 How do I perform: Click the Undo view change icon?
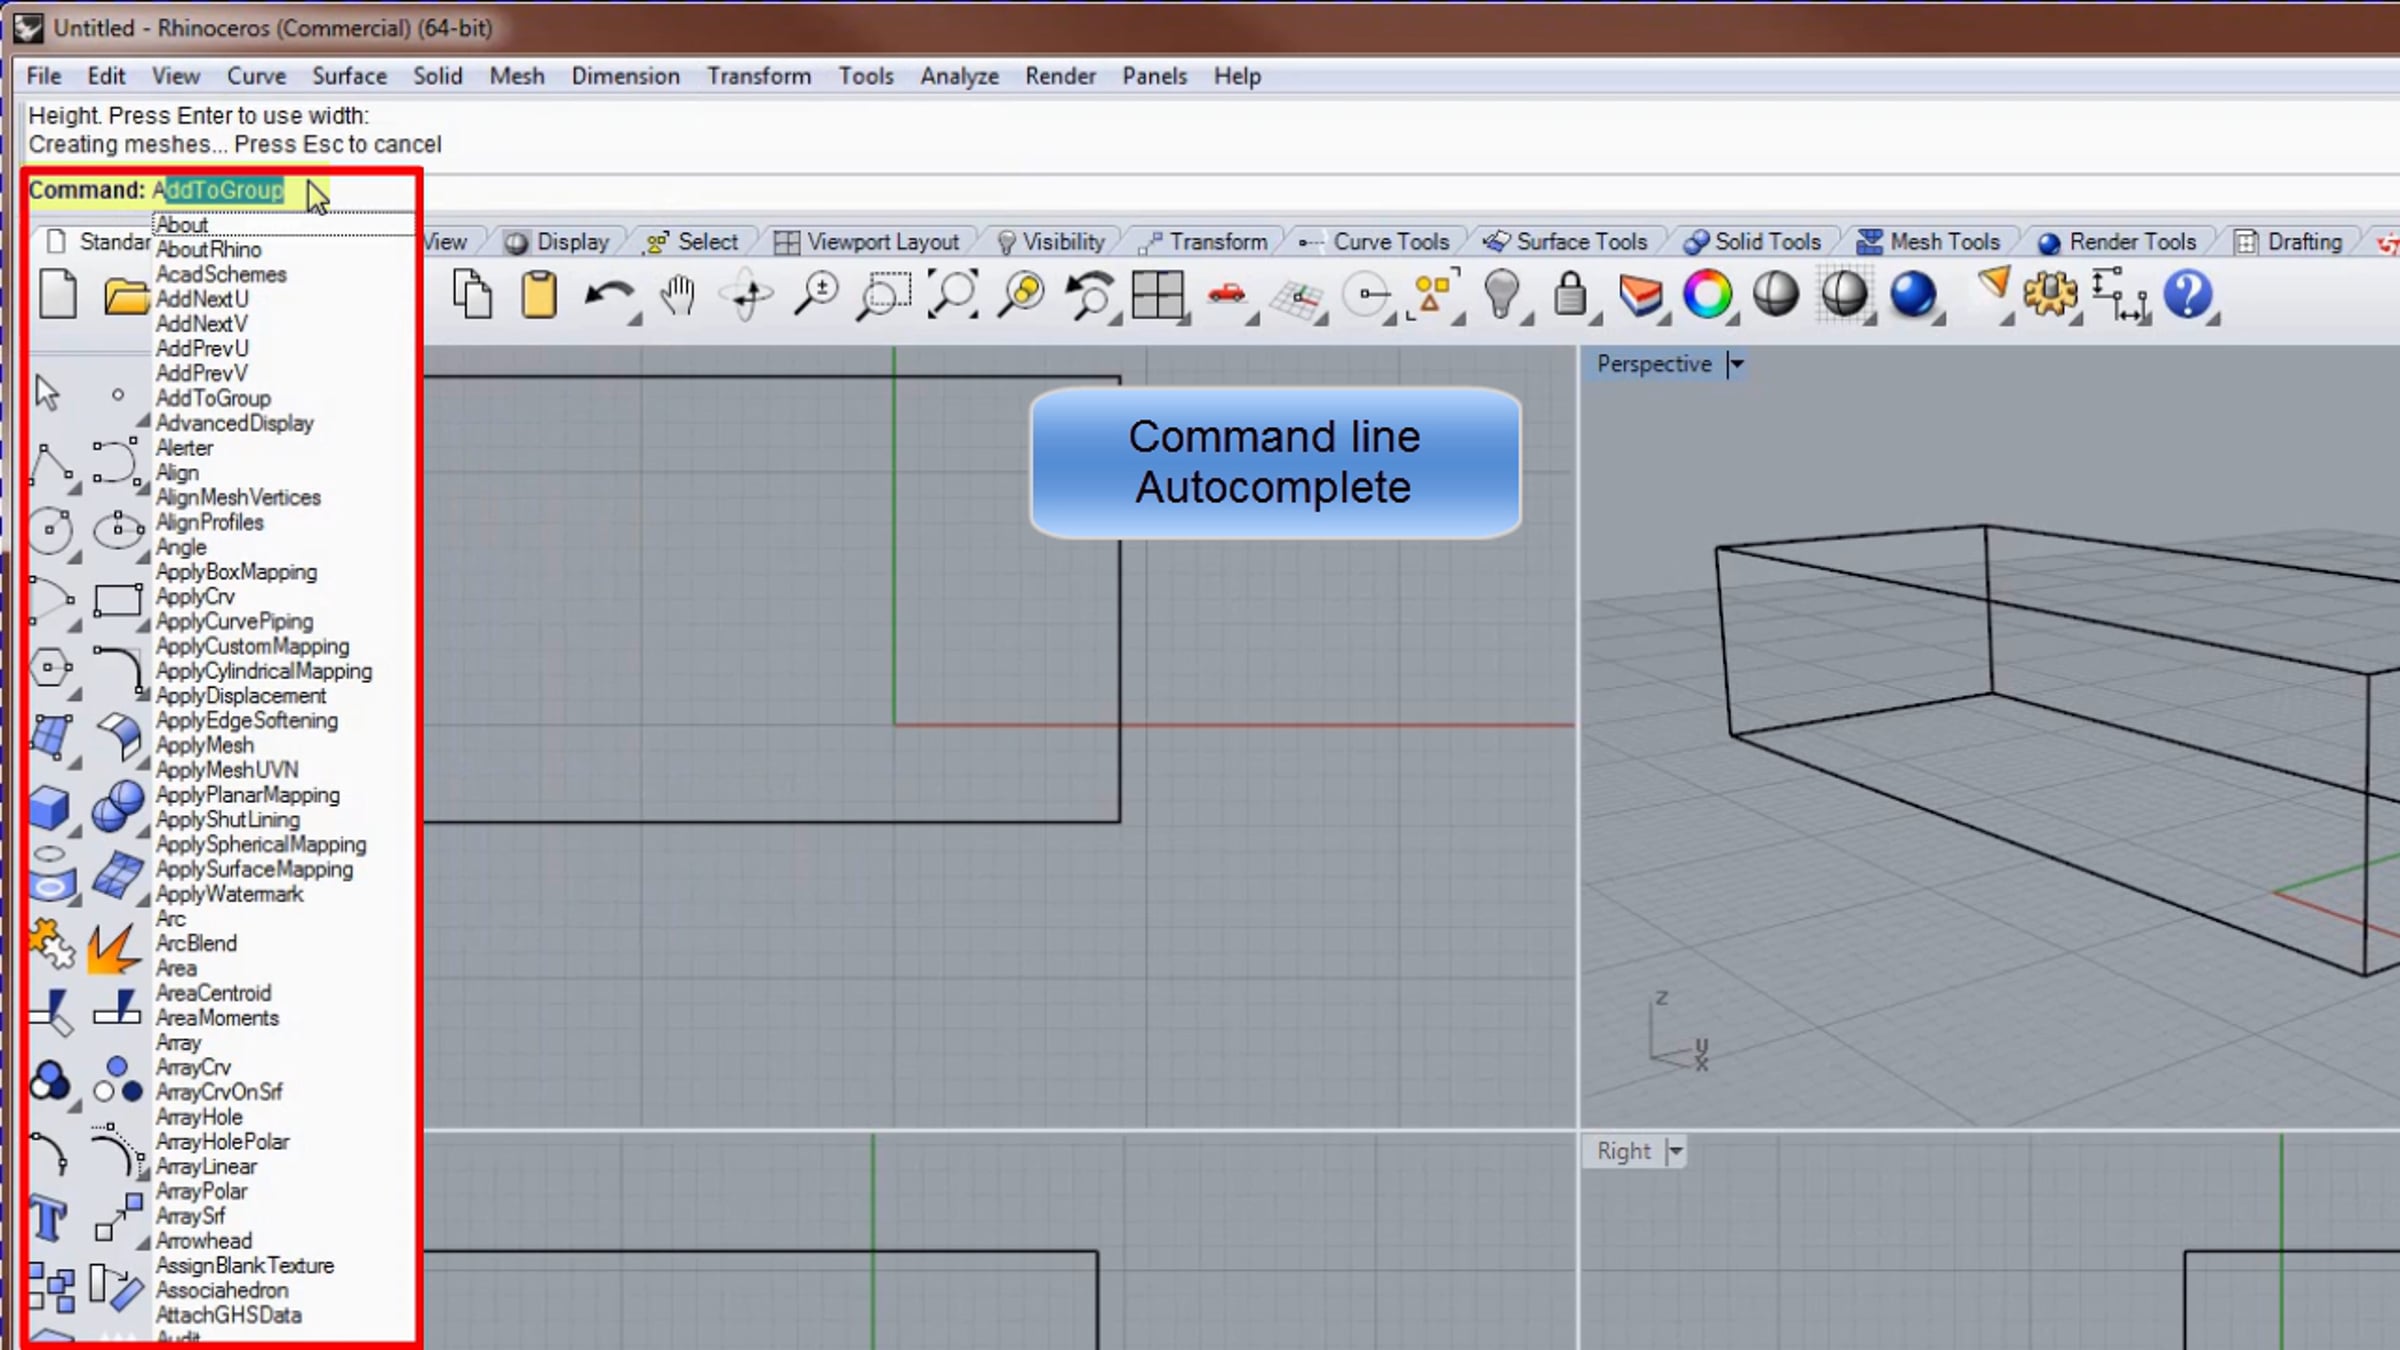(1090, 296)
